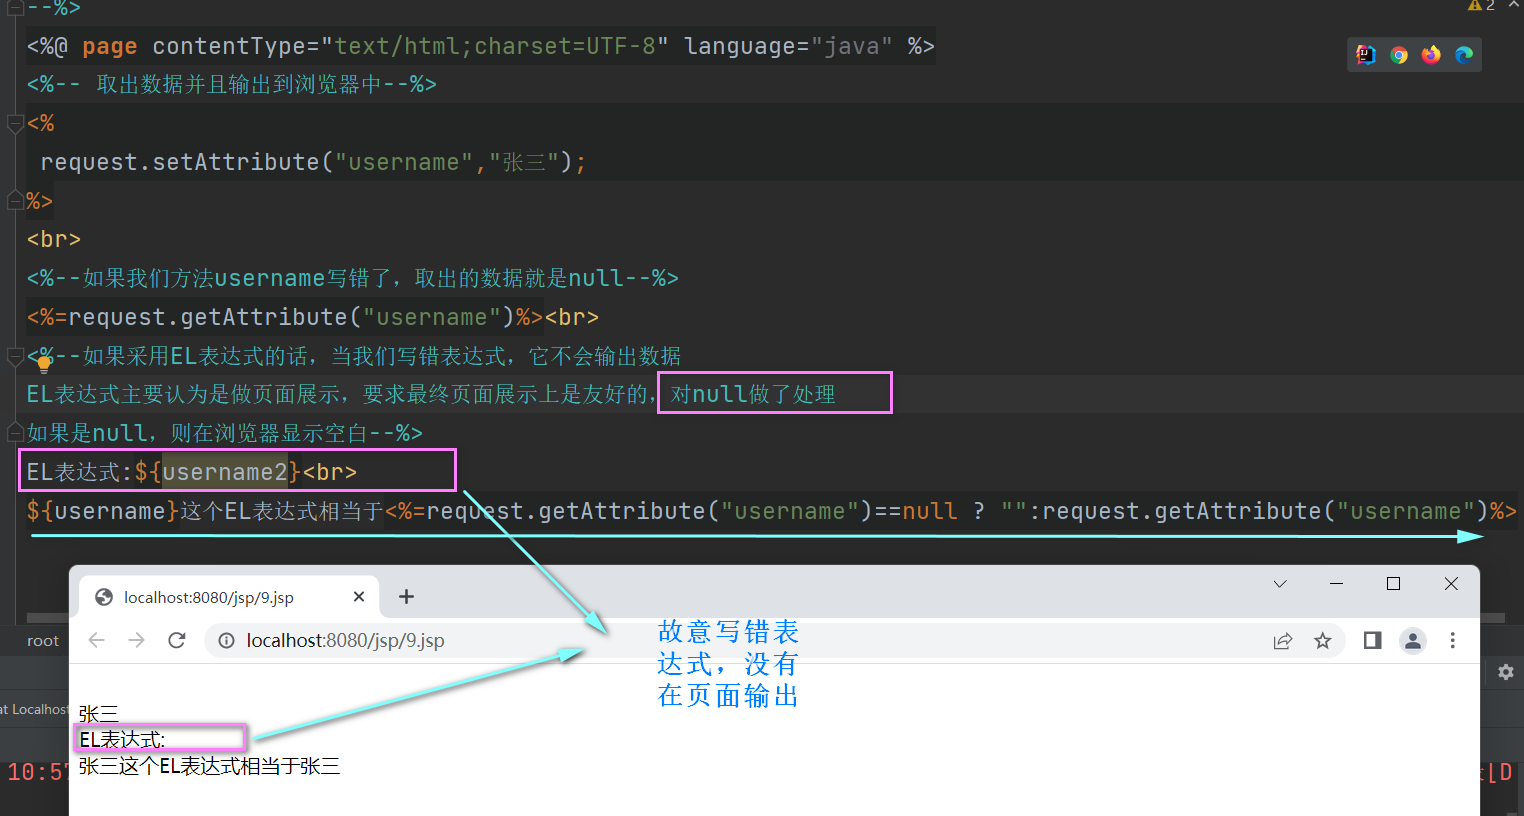The width and height of the screenshot is (1524, 816).
Task: Collapse the scriptlet block at <%
Action: [14, 124]
